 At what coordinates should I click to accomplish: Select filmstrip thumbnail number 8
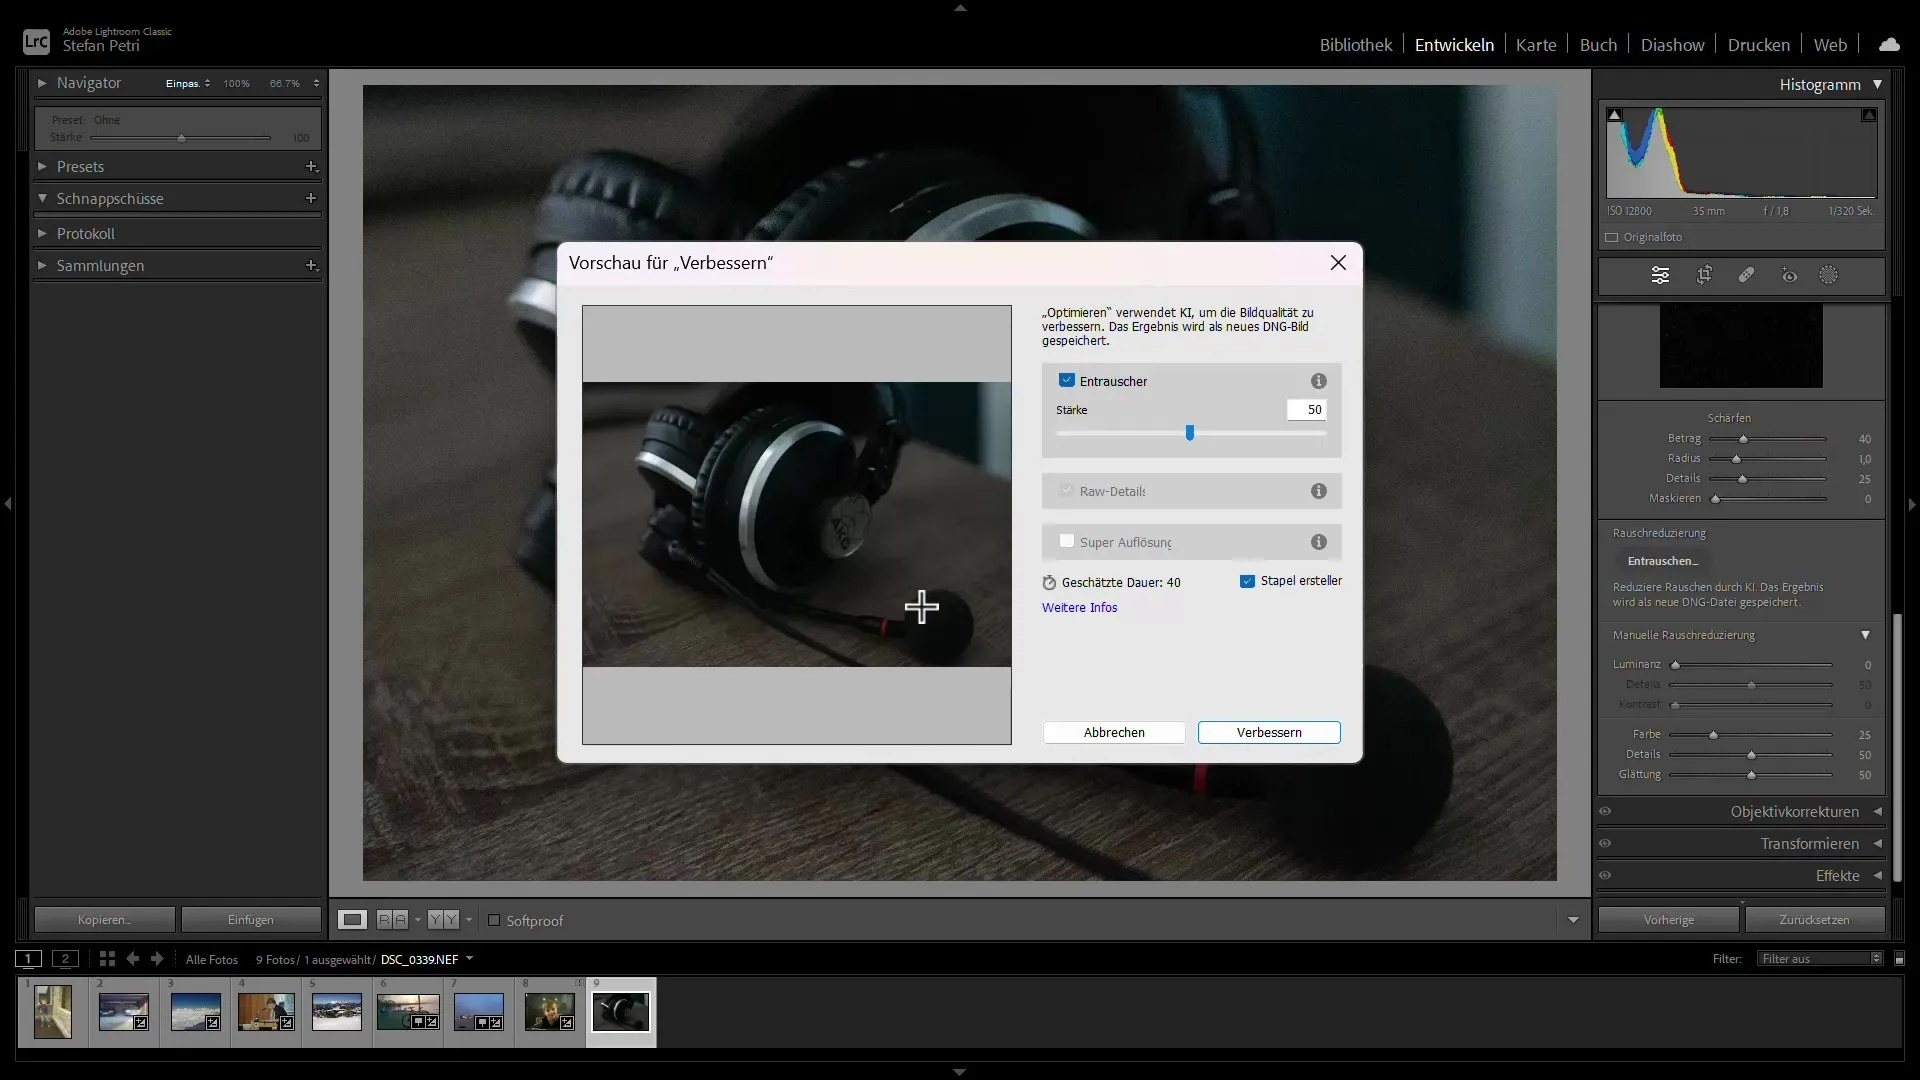tap(550, 1012)
